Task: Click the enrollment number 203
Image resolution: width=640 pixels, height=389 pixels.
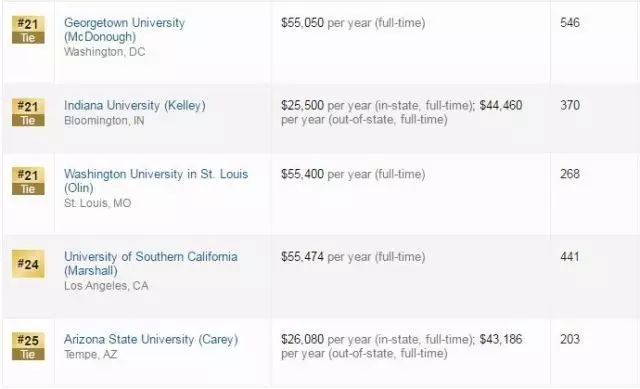Action: pos(570,339)
